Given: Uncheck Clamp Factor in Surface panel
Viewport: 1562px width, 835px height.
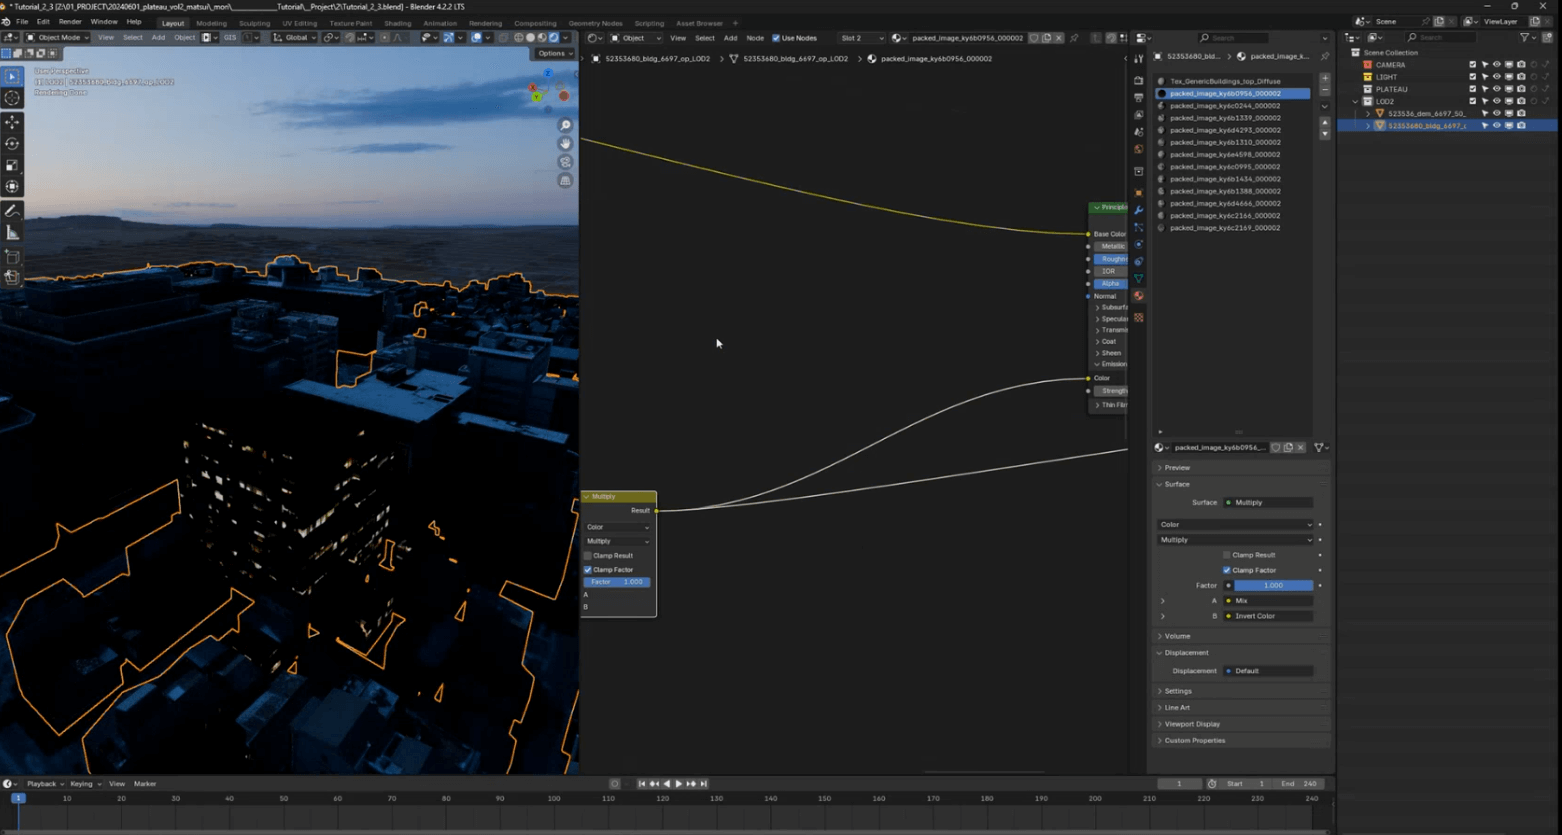Looking at the screenshot, I should [1227, 570].
